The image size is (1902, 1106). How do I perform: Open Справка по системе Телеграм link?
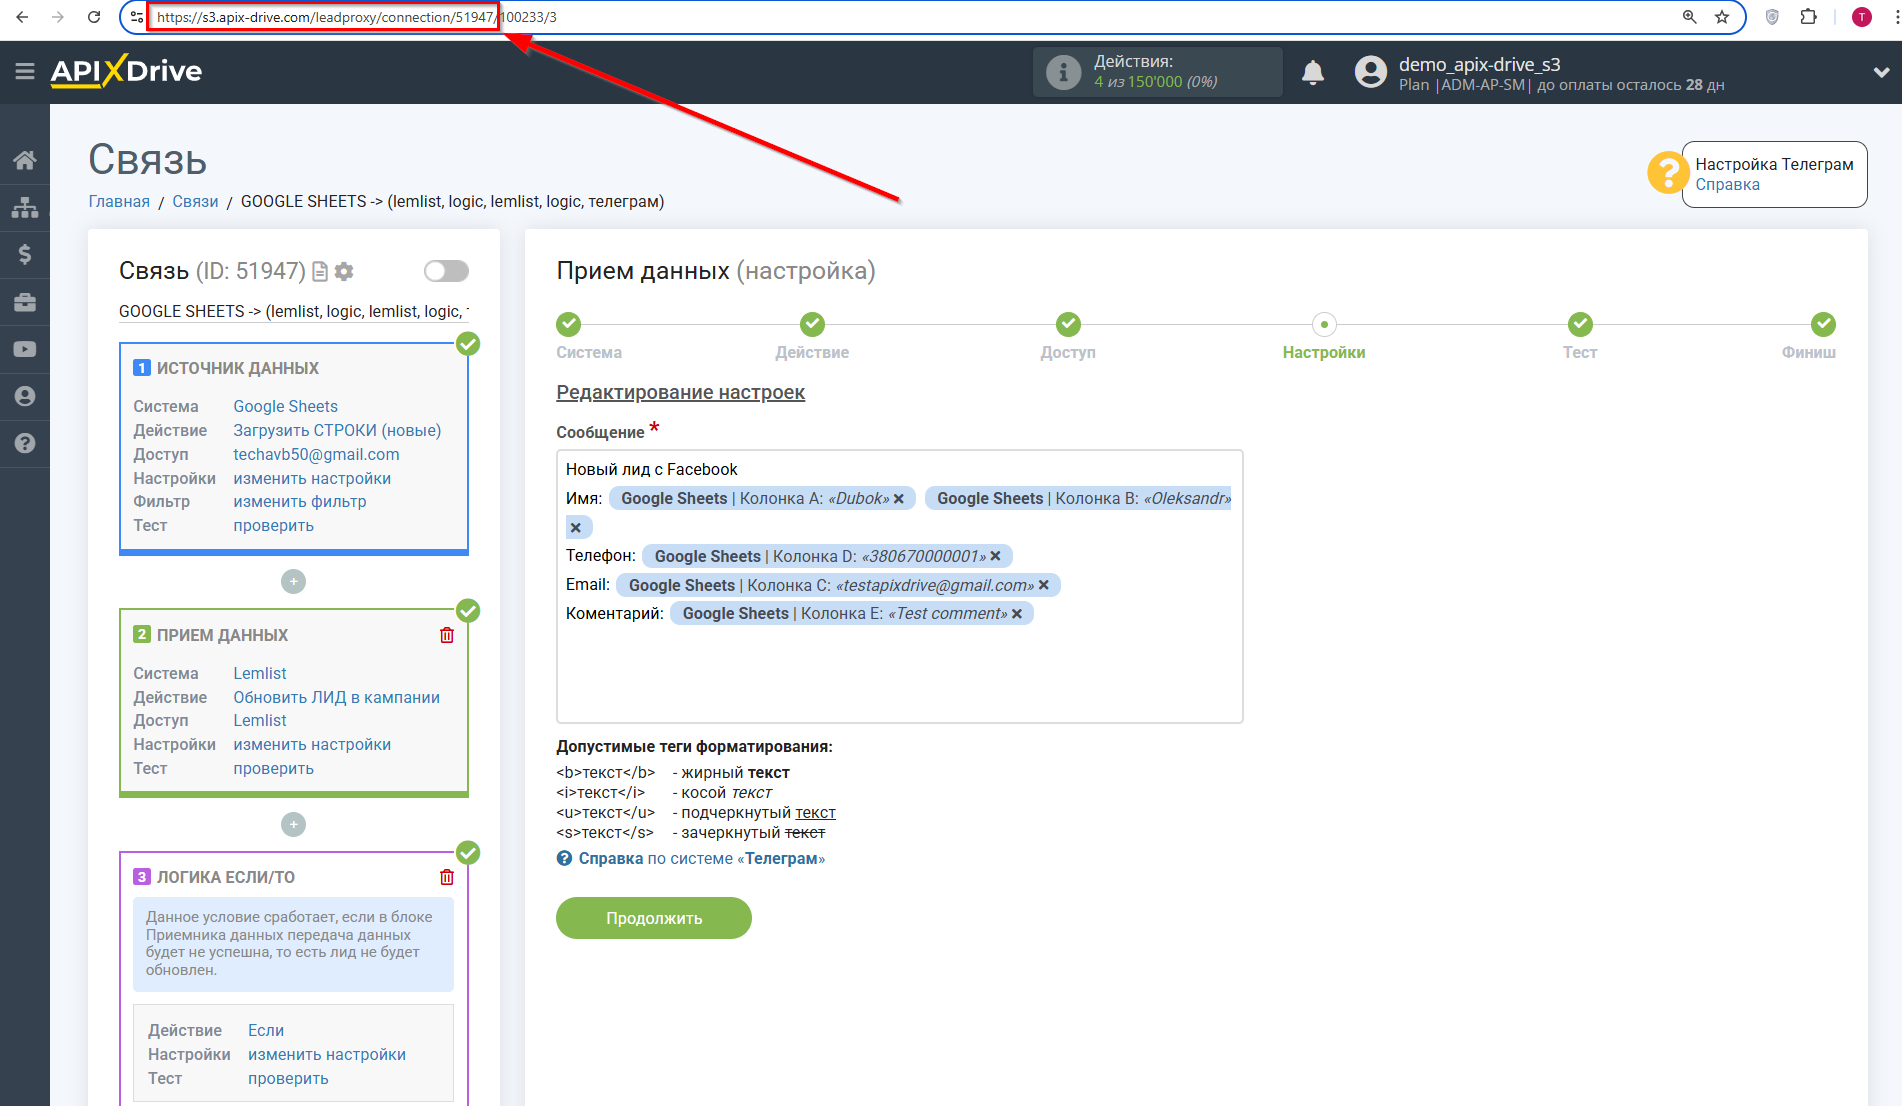pos(701,859)
